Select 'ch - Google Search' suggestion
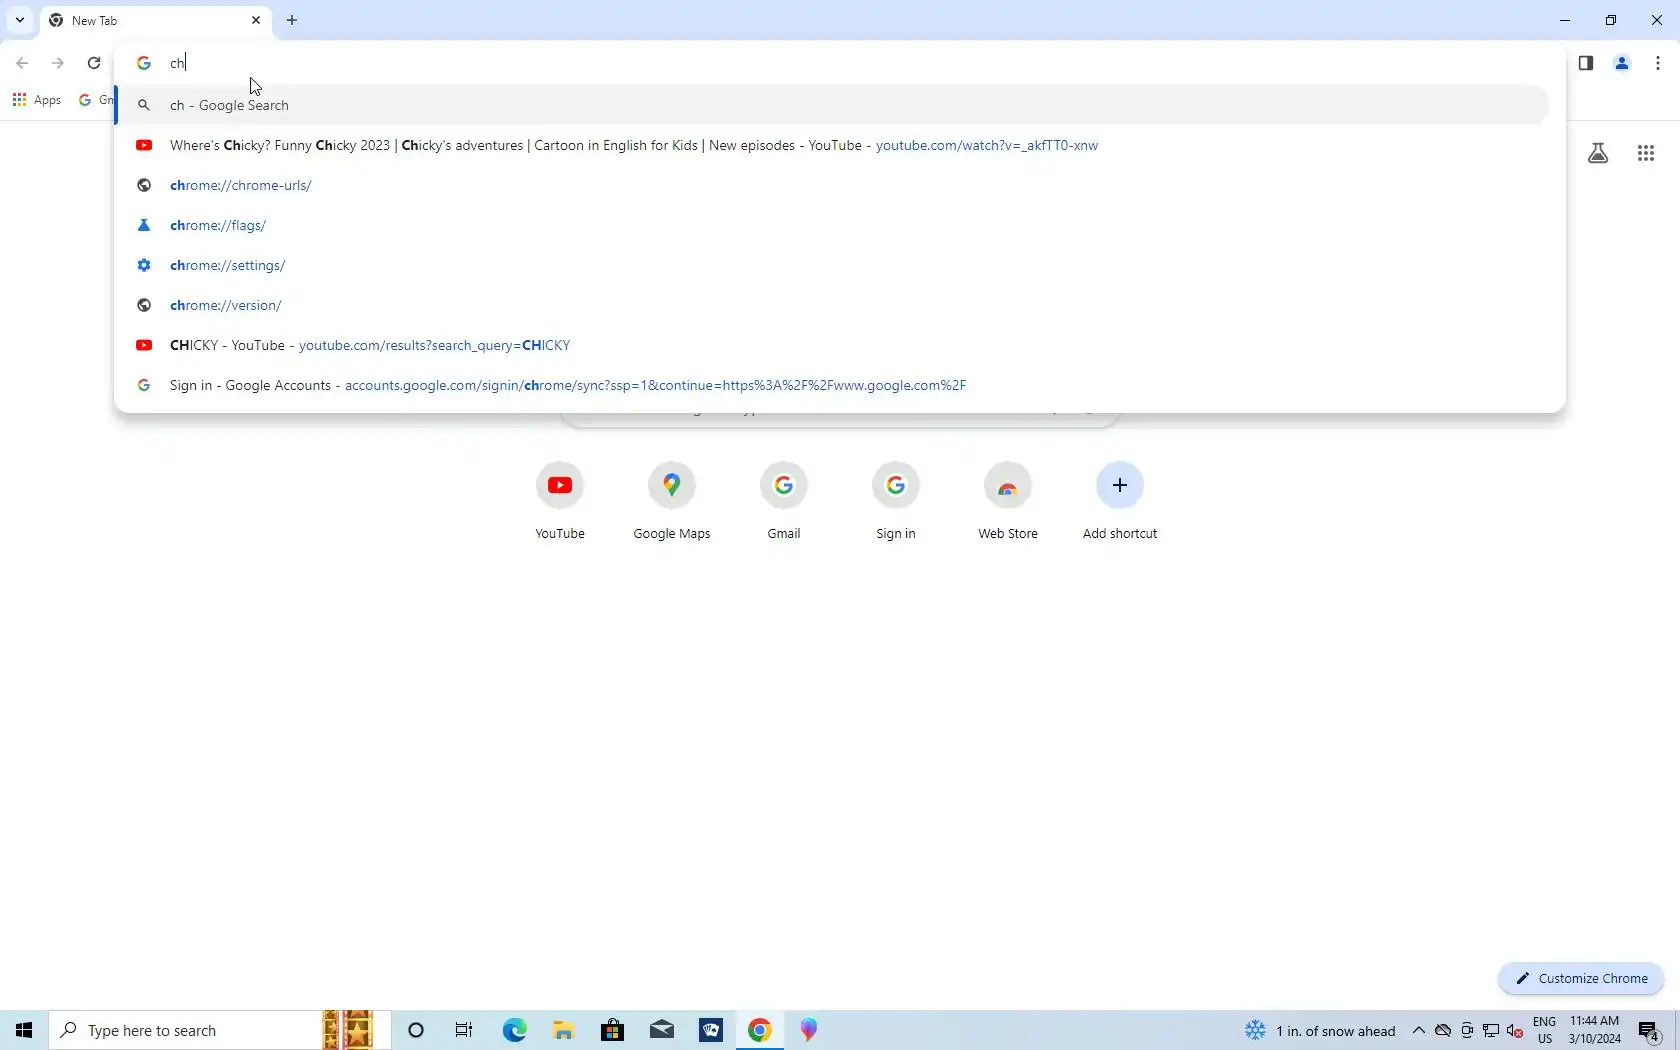This screenshot has width=1680, height=1050. [x=833, y=105]
